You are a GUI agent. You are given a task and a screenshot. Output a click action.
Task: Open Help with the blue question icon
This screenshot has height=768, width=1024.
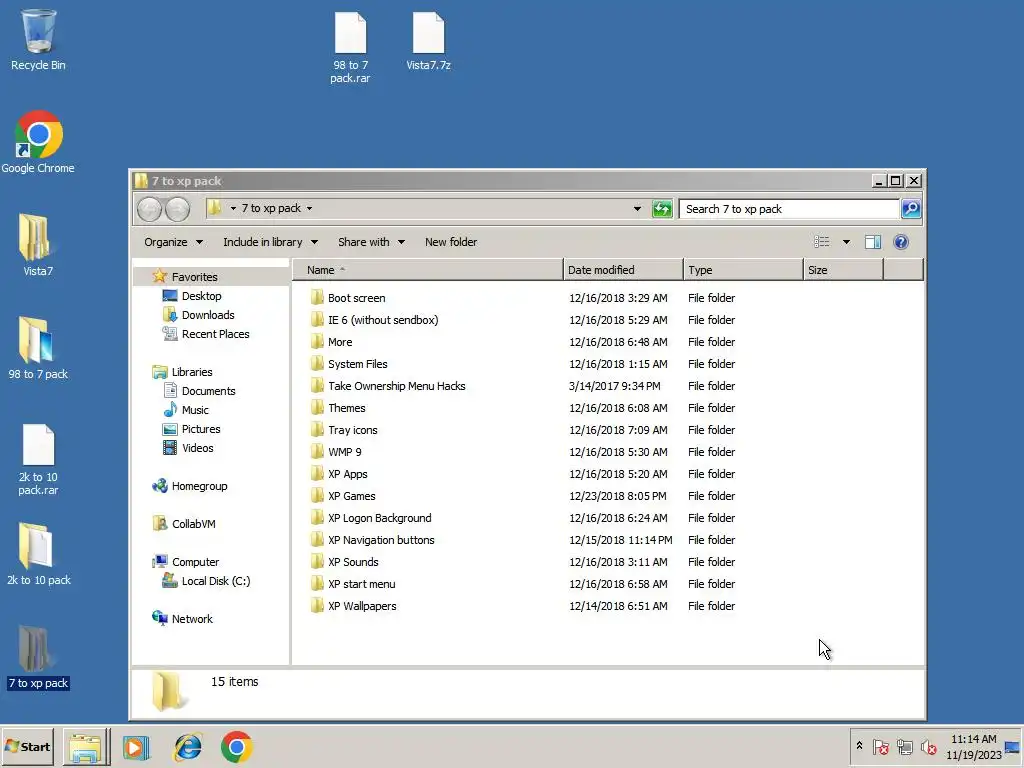(901, 242)
